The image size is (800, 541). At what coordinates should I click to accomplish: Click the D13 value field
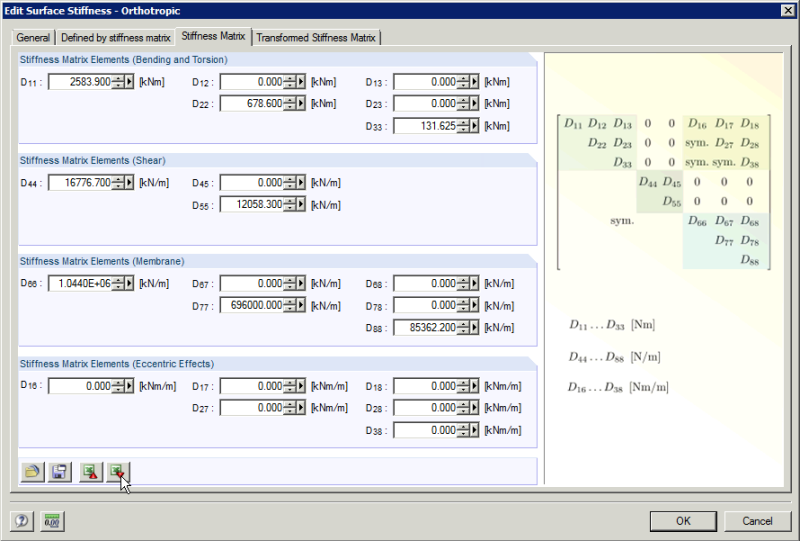point(426,82)
